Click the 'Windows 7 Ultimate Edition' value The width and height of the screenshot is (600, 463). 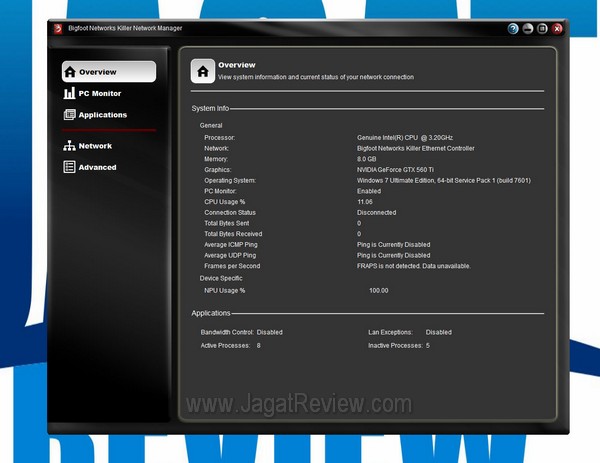pyautogui.click(x=444, y=180)
